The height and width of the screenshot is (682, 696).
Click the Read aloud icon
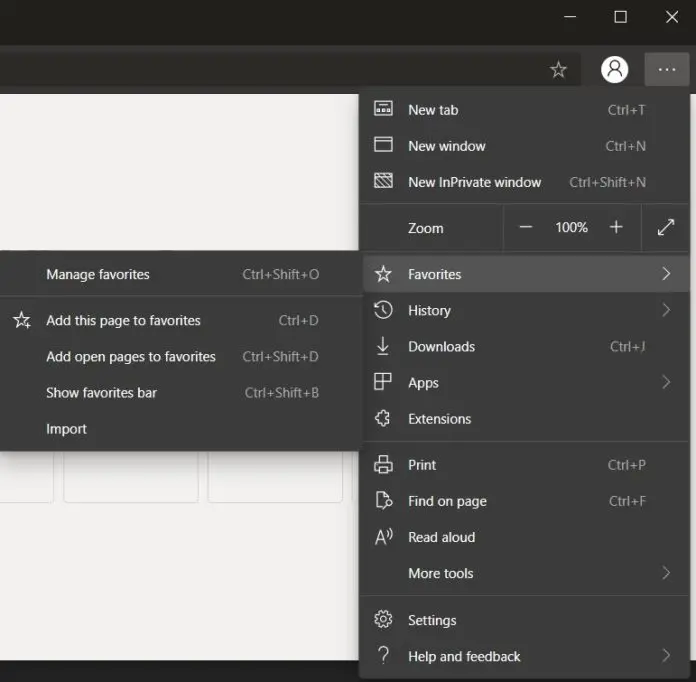[384, 537]
